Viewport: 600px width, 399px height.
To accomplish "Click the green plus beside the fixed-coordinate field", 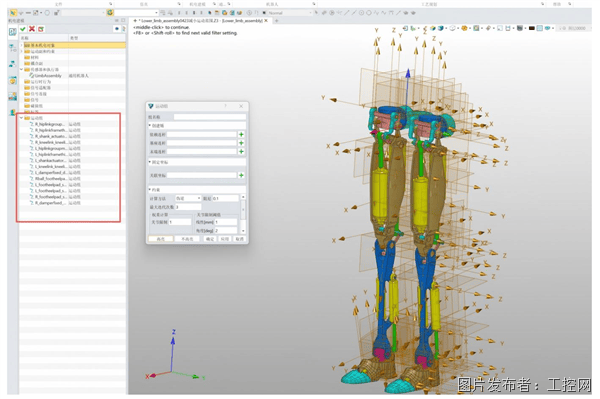I will coord(241,175).
